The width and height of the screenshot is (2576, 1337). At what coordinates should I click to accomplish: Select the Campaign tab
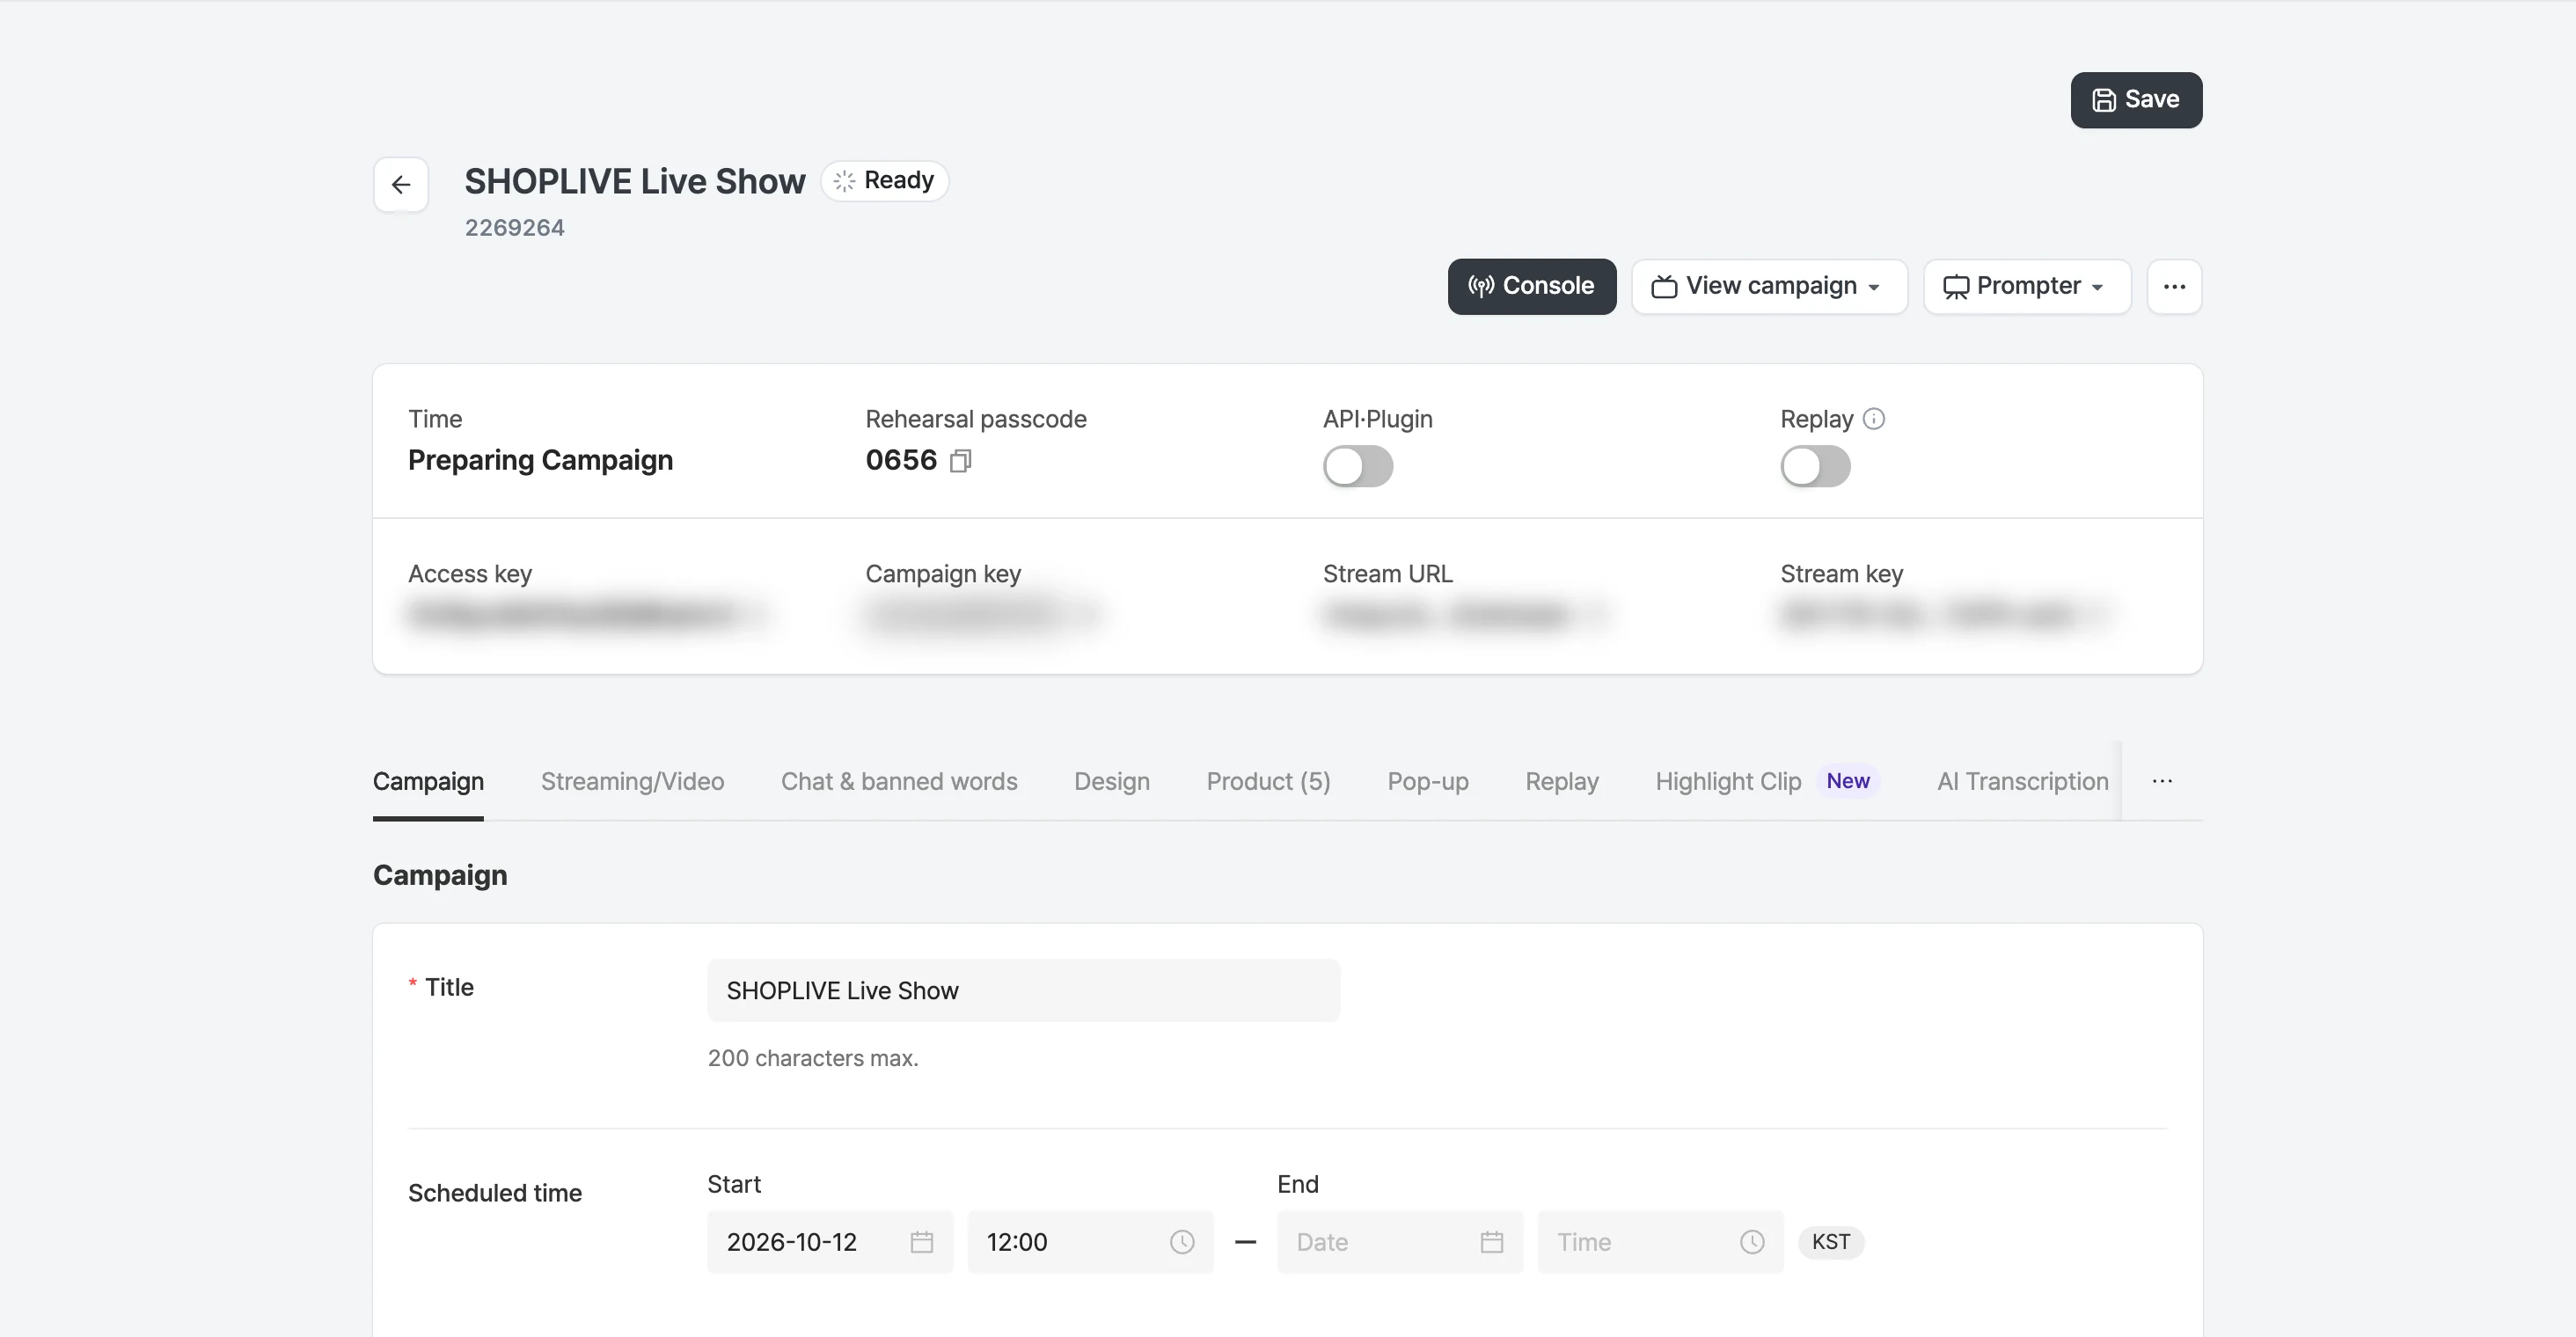coord(428,781)
